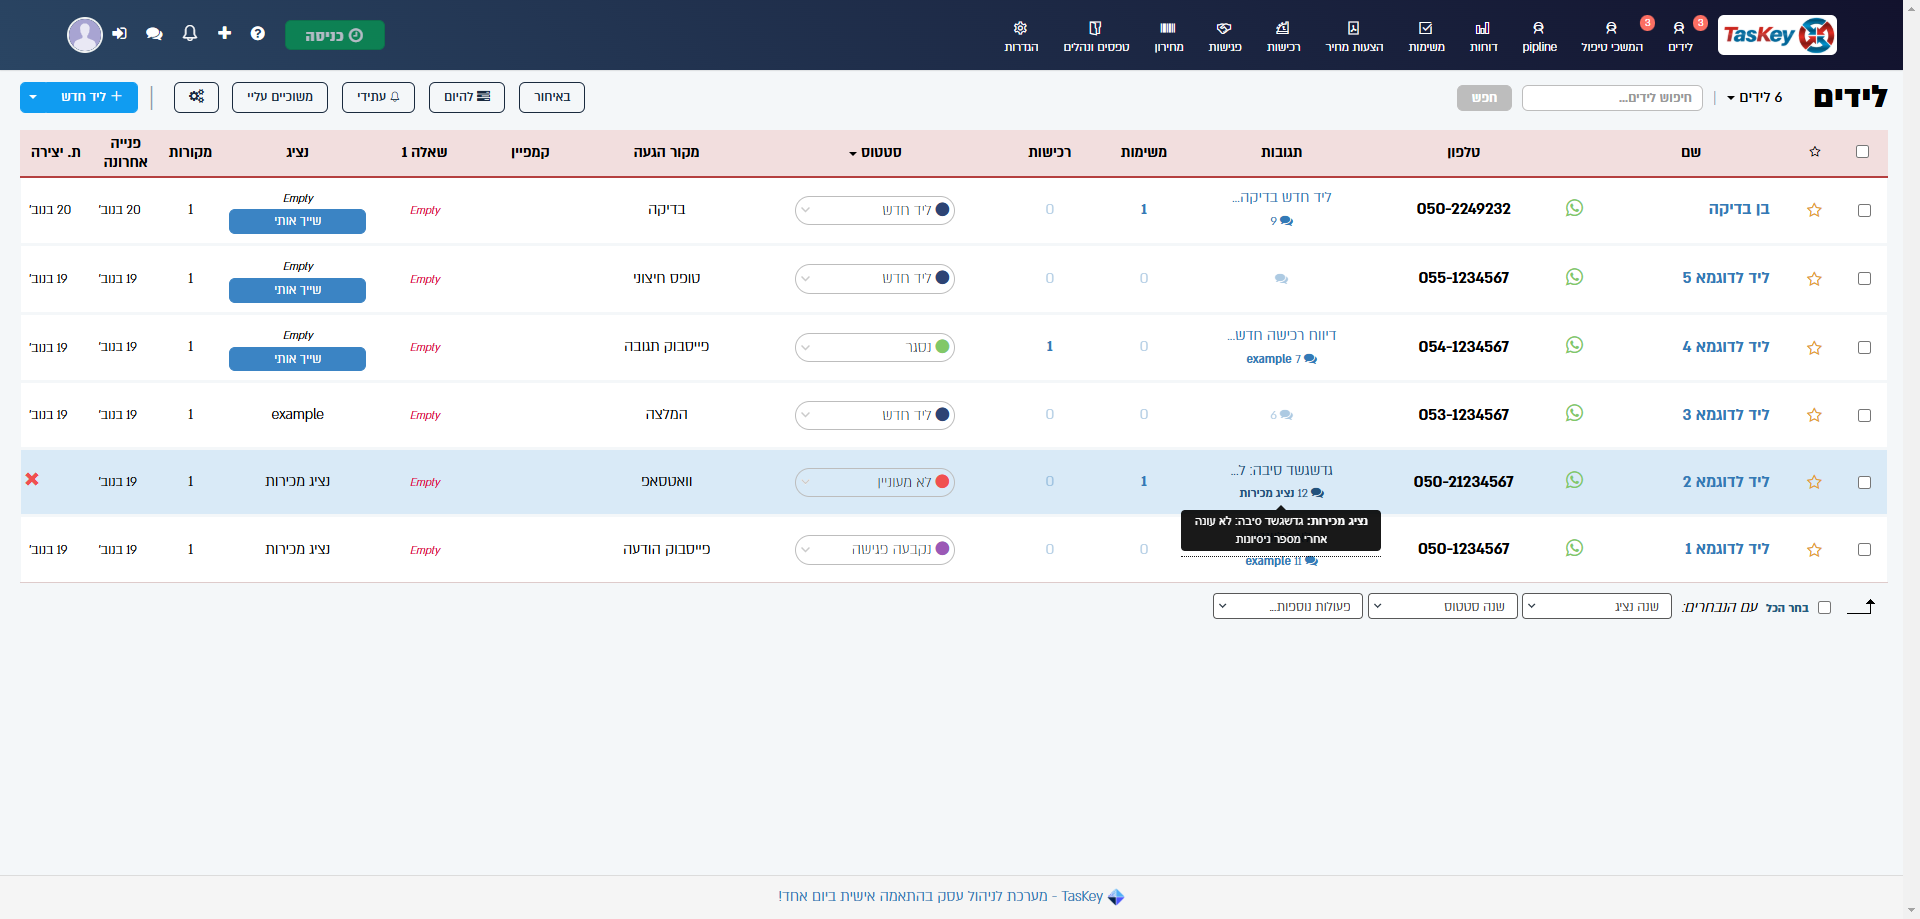Click the חיפוש לידים search field

point(1612,98)
